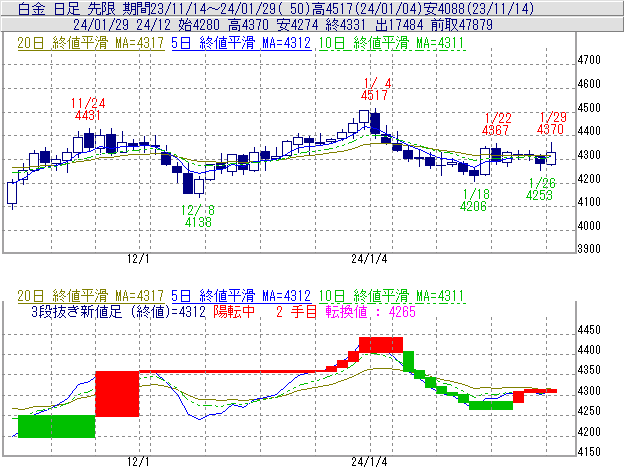The image size is (624, 475).
Task: Click the "24/1/4" date label under the lower chart
Action: pos(369,462)
